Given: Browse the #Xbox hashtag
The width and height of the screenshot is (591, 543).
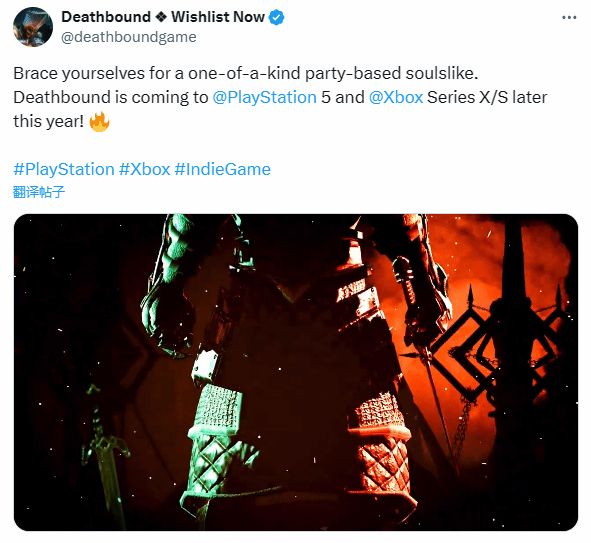Looking at the screenshot, I should click(x=145, y=170).
